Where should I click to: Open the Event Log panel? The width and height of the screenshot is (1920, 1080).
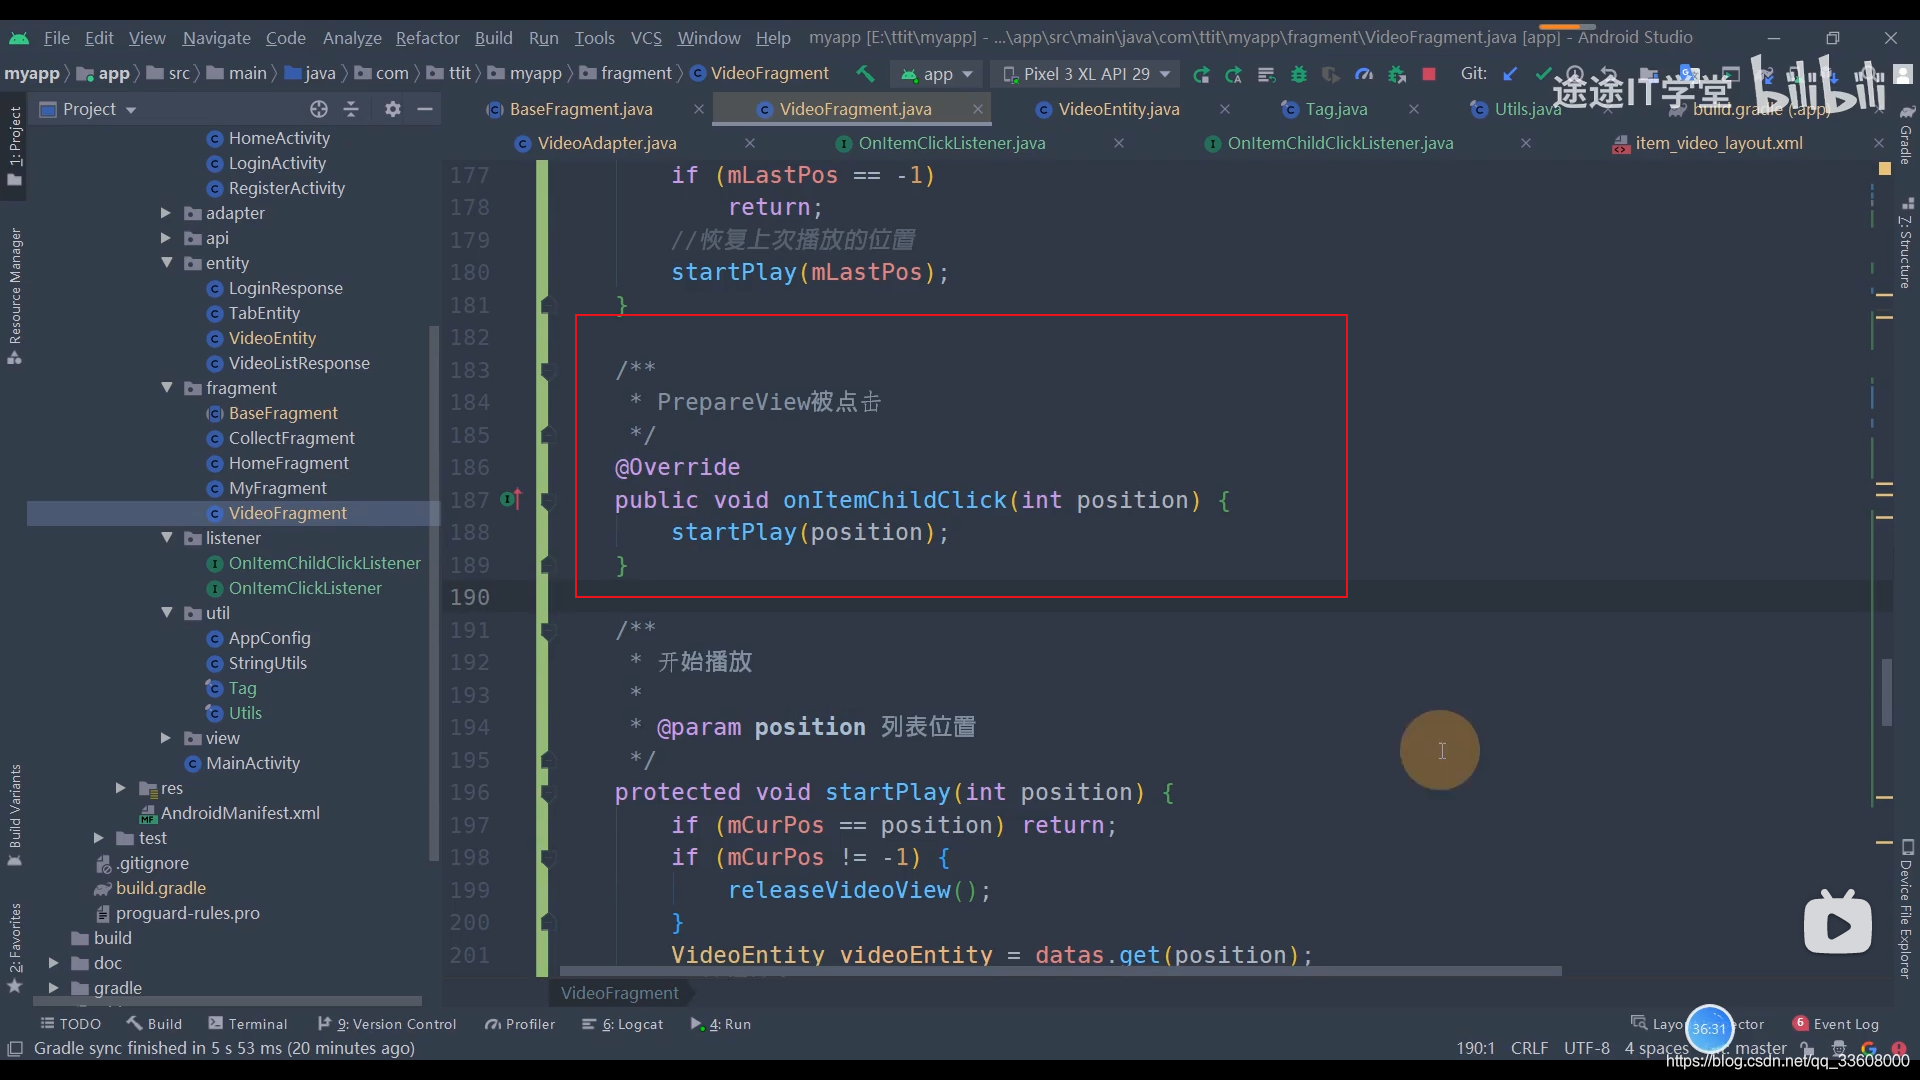coord(1836,1023)
